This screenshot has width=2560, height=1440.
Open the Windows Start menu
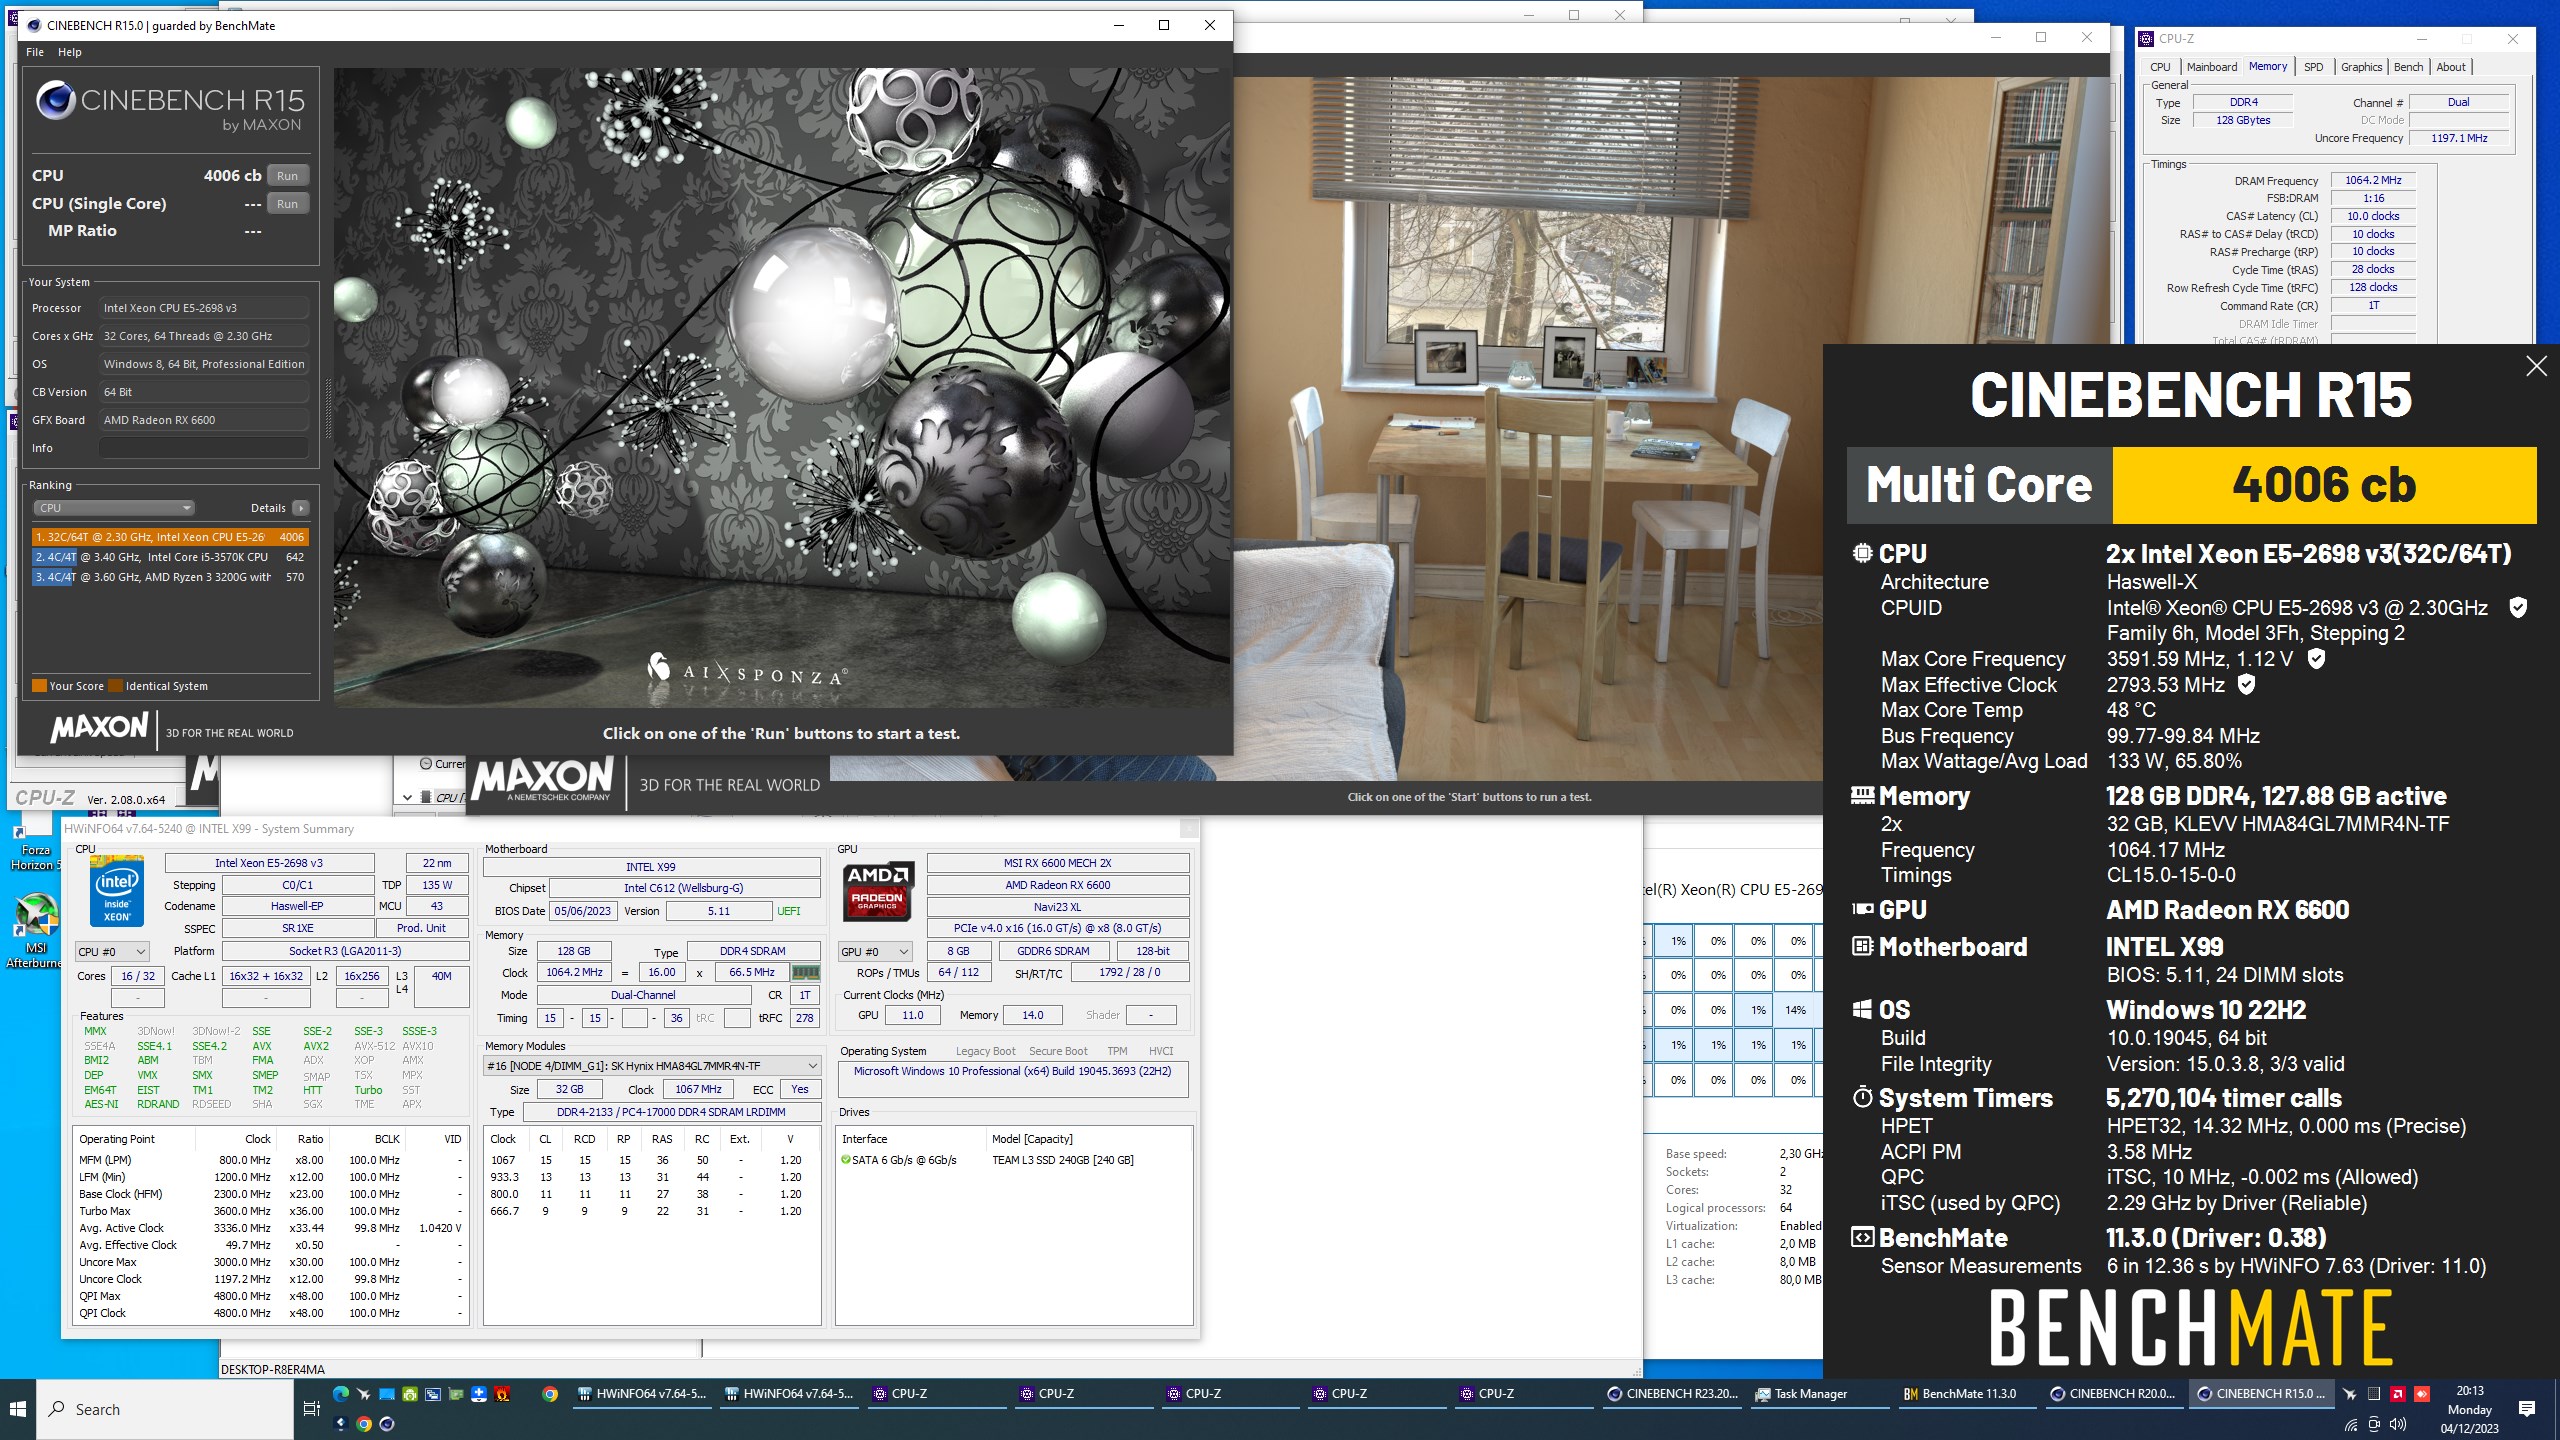point(18,1409)
